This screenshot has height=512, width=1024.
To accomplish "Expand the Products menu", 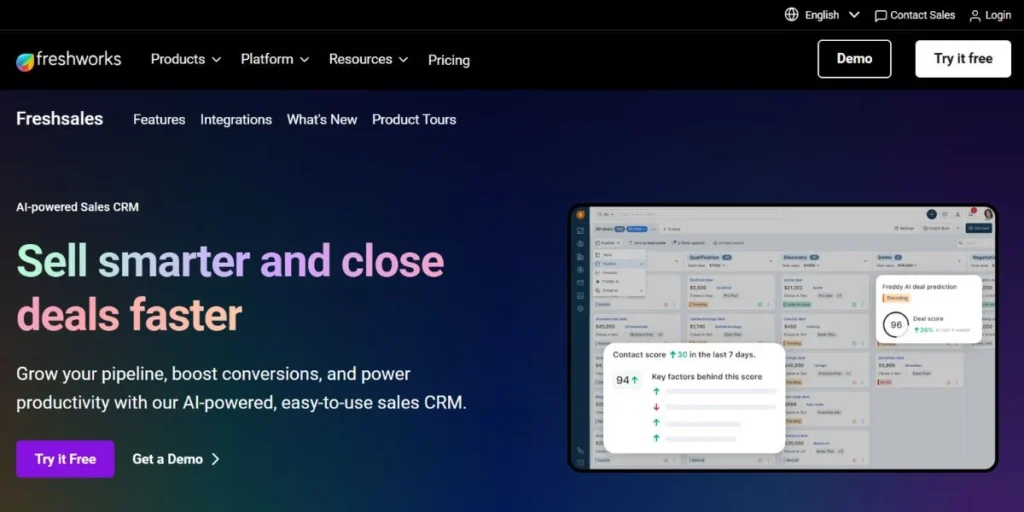I will pos(185,59).
